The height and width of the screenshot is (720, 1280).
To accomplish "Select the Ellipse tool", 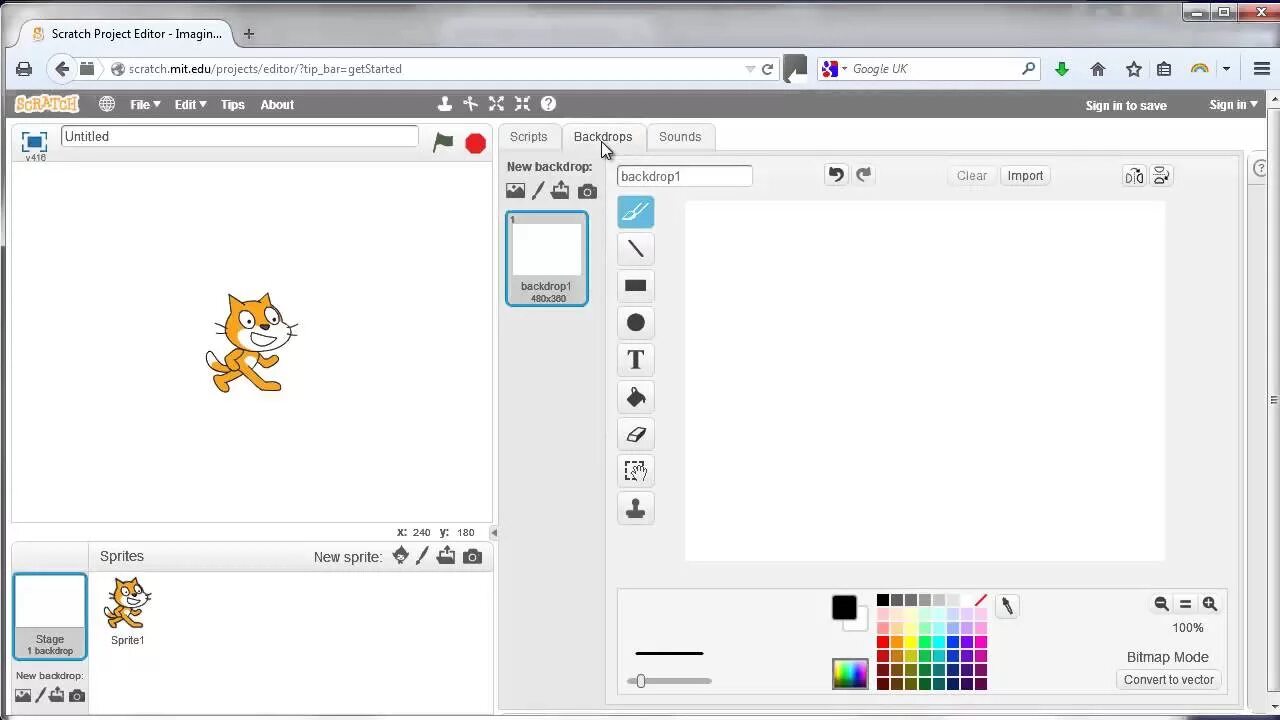I will (635, 322).
